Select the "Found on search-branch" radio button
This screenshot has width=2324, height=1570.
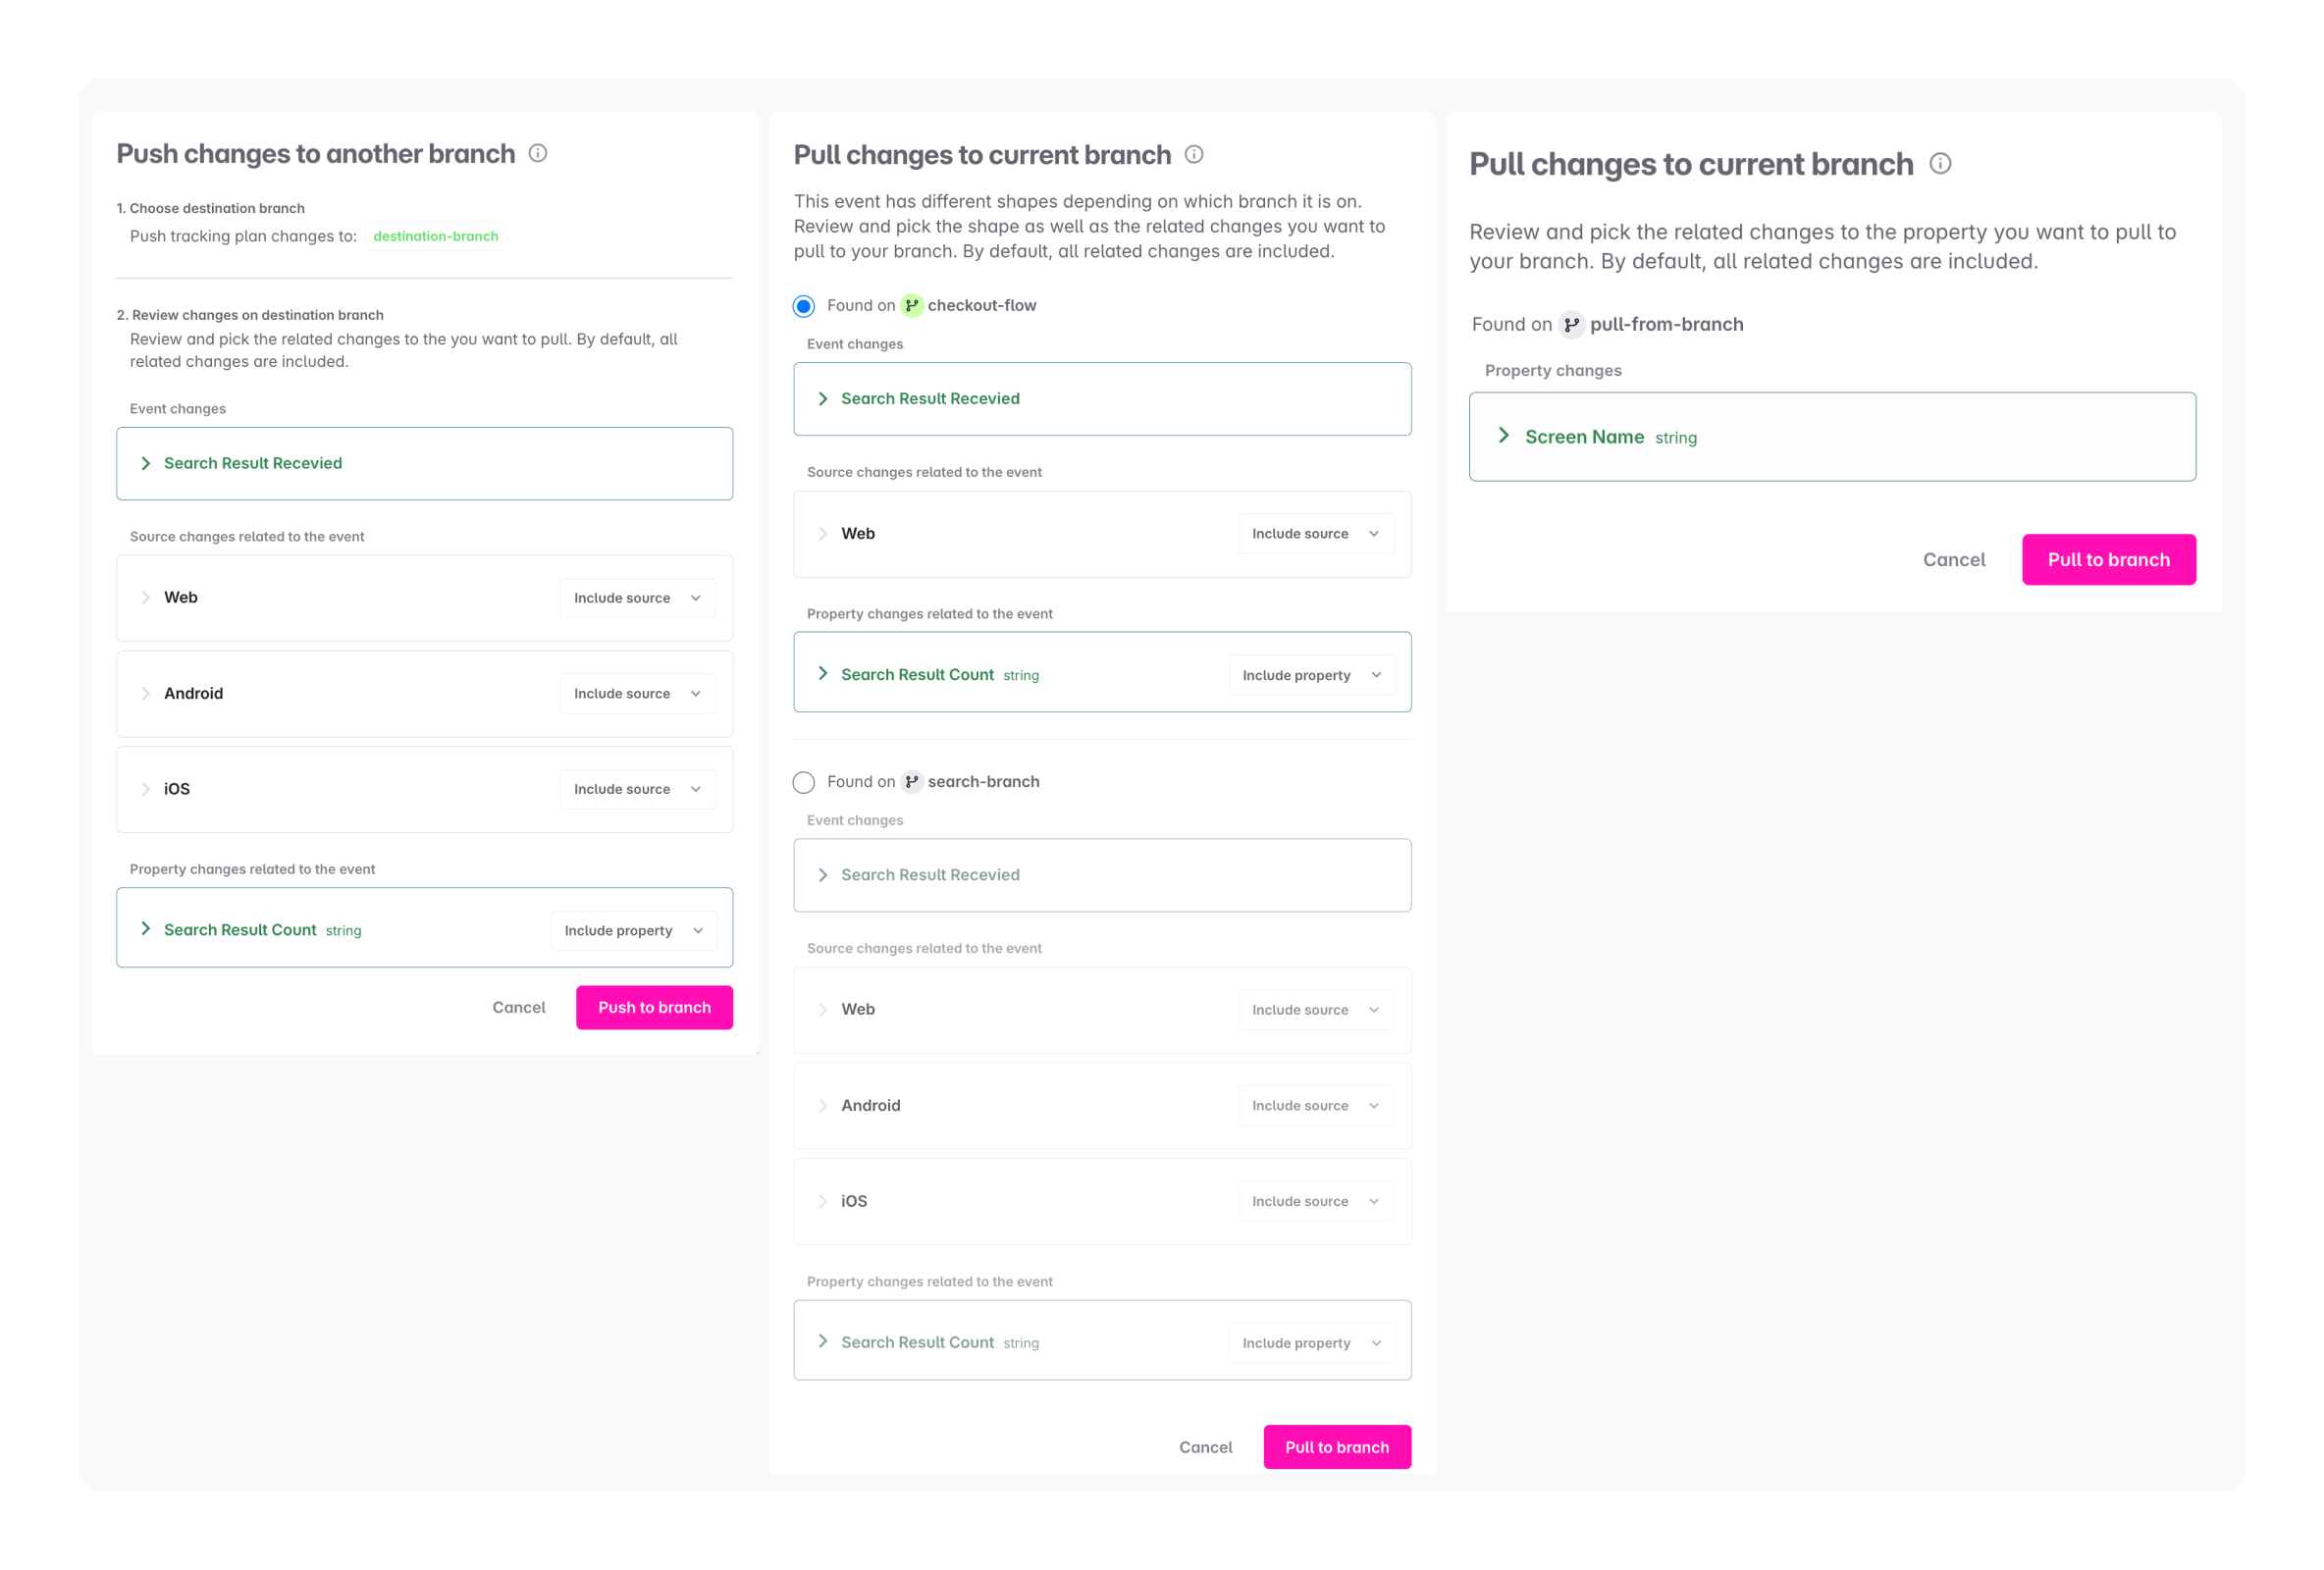803,782
